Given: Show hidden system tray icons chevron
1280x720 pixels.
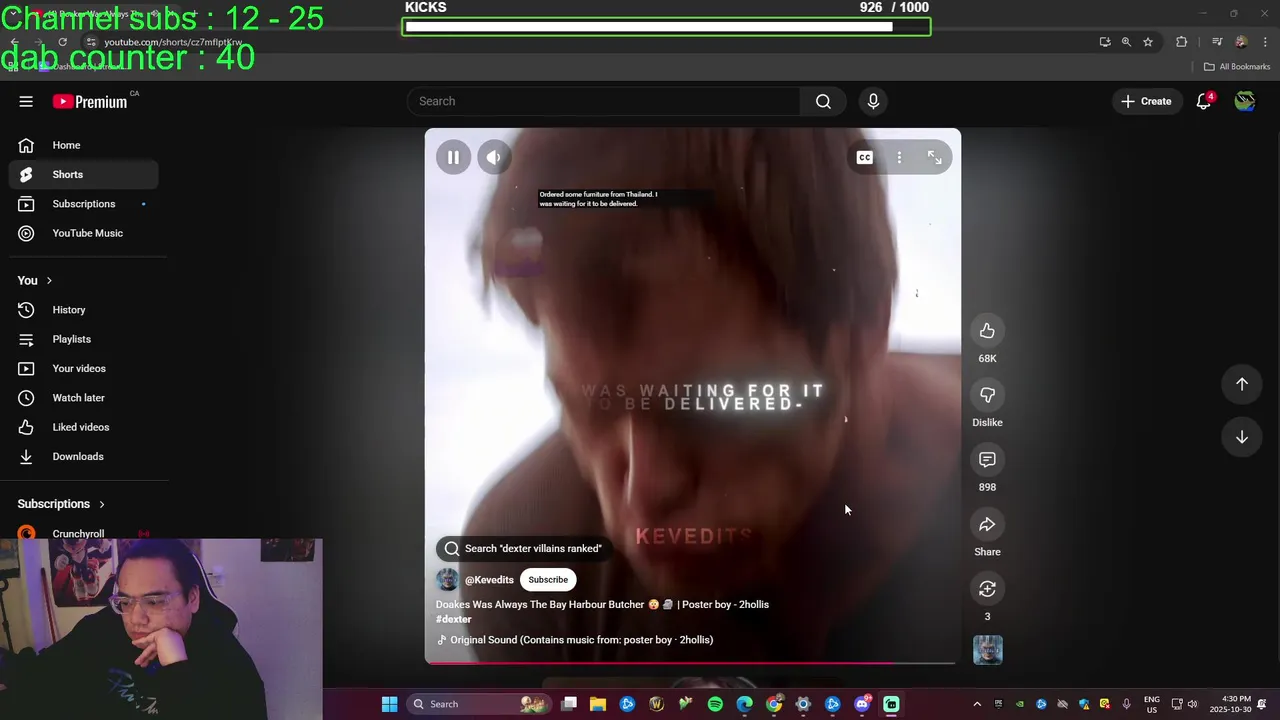Looking at the screenshot, I should click(x=977, y=704).
